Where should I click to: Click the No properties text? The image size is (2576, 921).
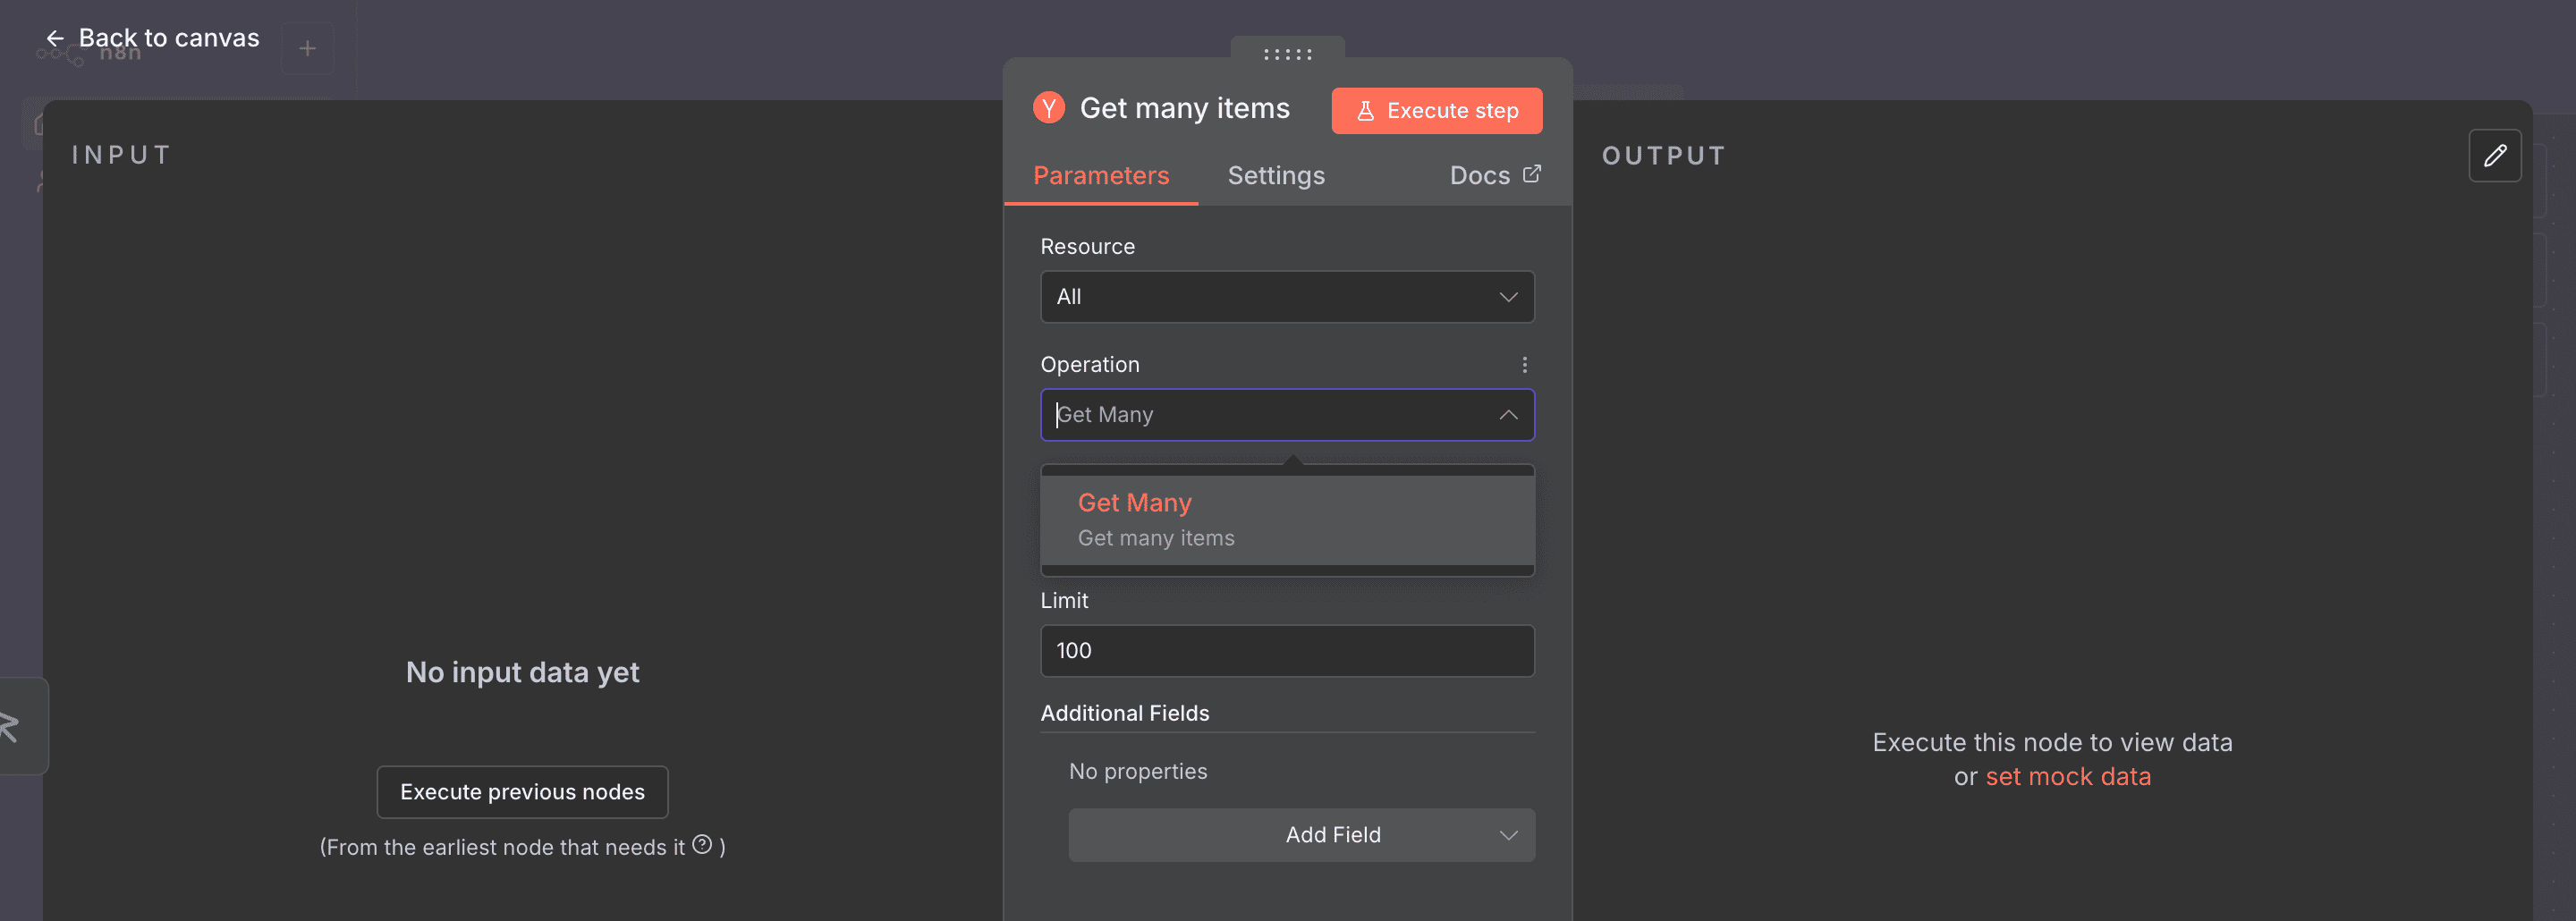(1138, 772)
